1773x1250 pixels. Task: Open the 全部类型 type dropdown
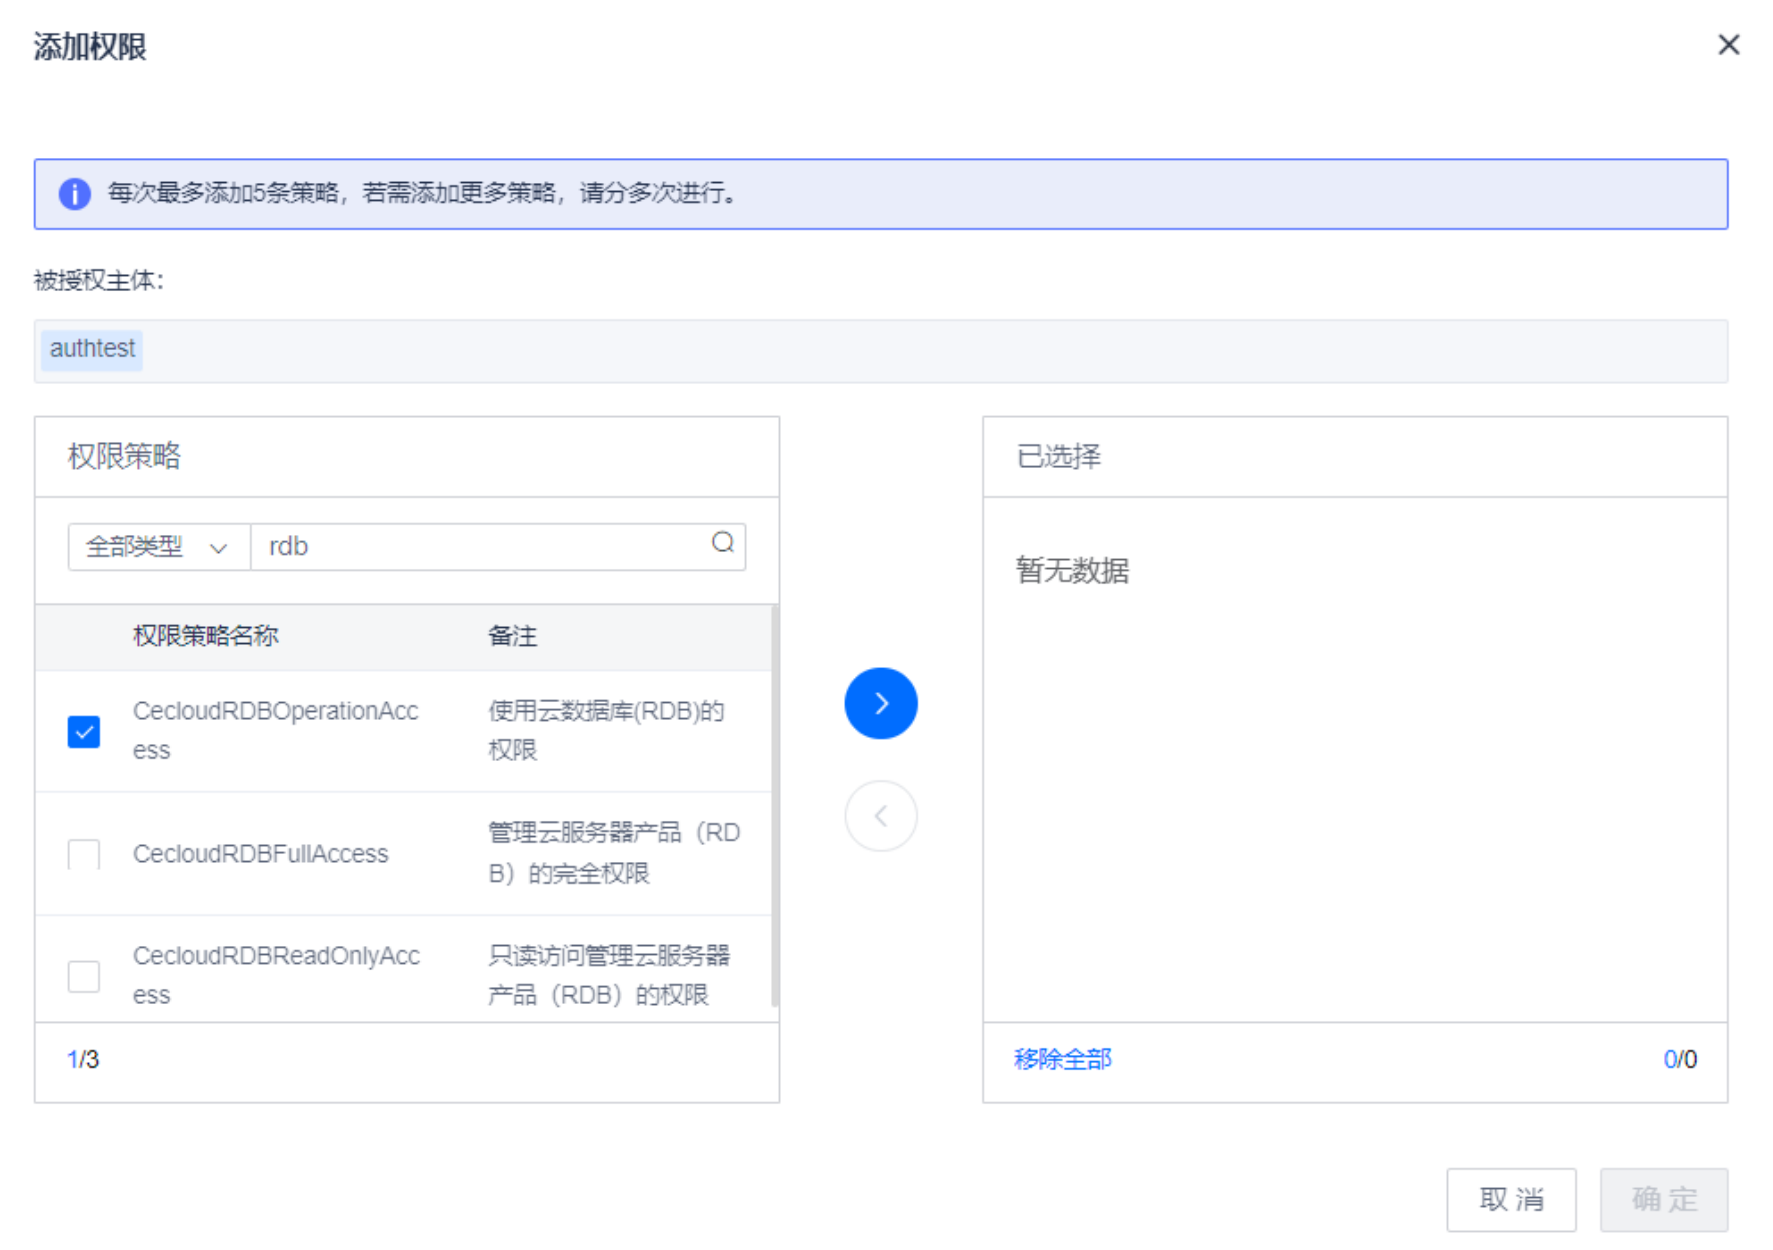(159, 547)
